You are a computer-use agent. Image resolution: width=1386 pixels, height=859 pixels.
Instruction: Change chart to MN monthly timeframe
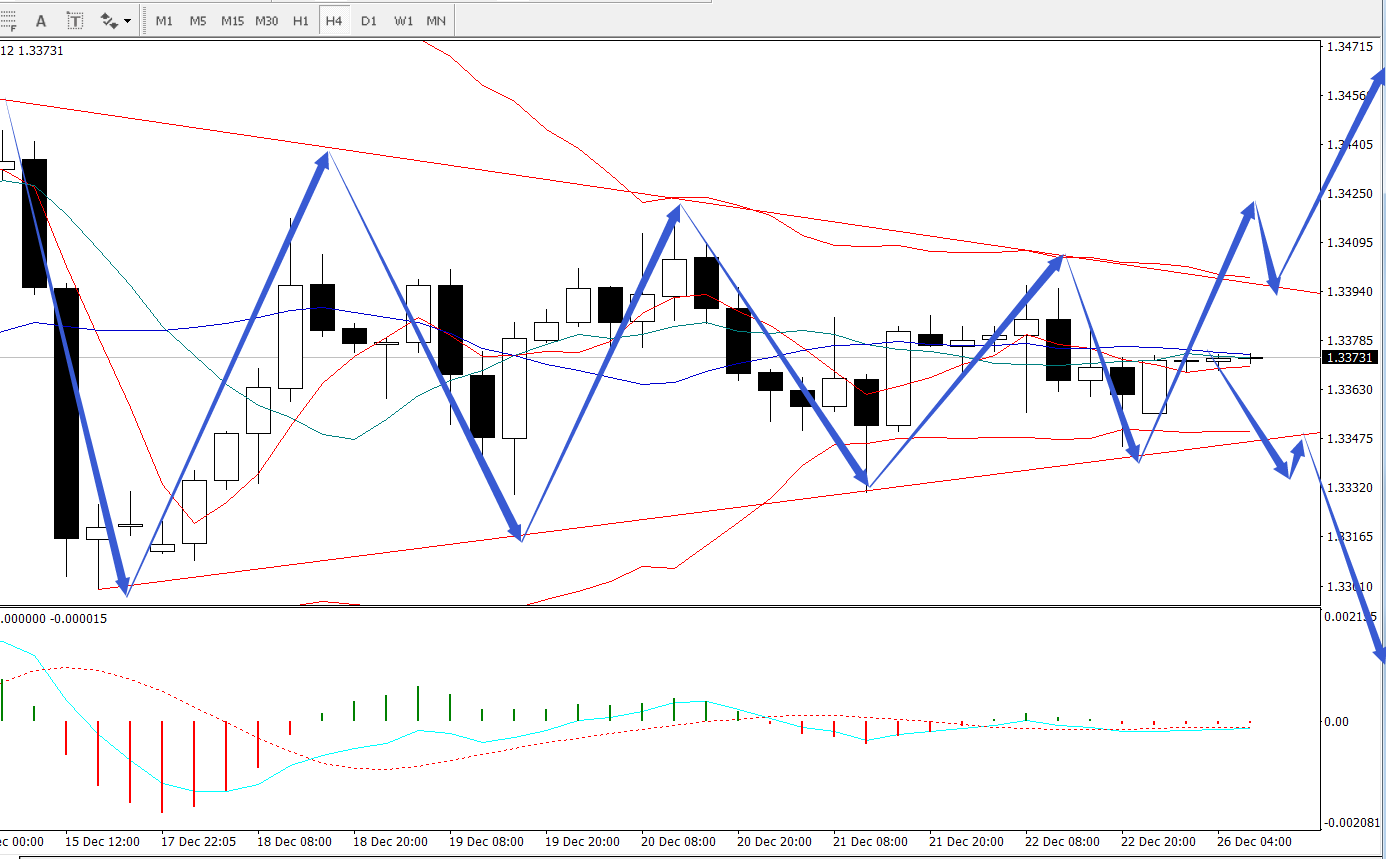(436, 20)
